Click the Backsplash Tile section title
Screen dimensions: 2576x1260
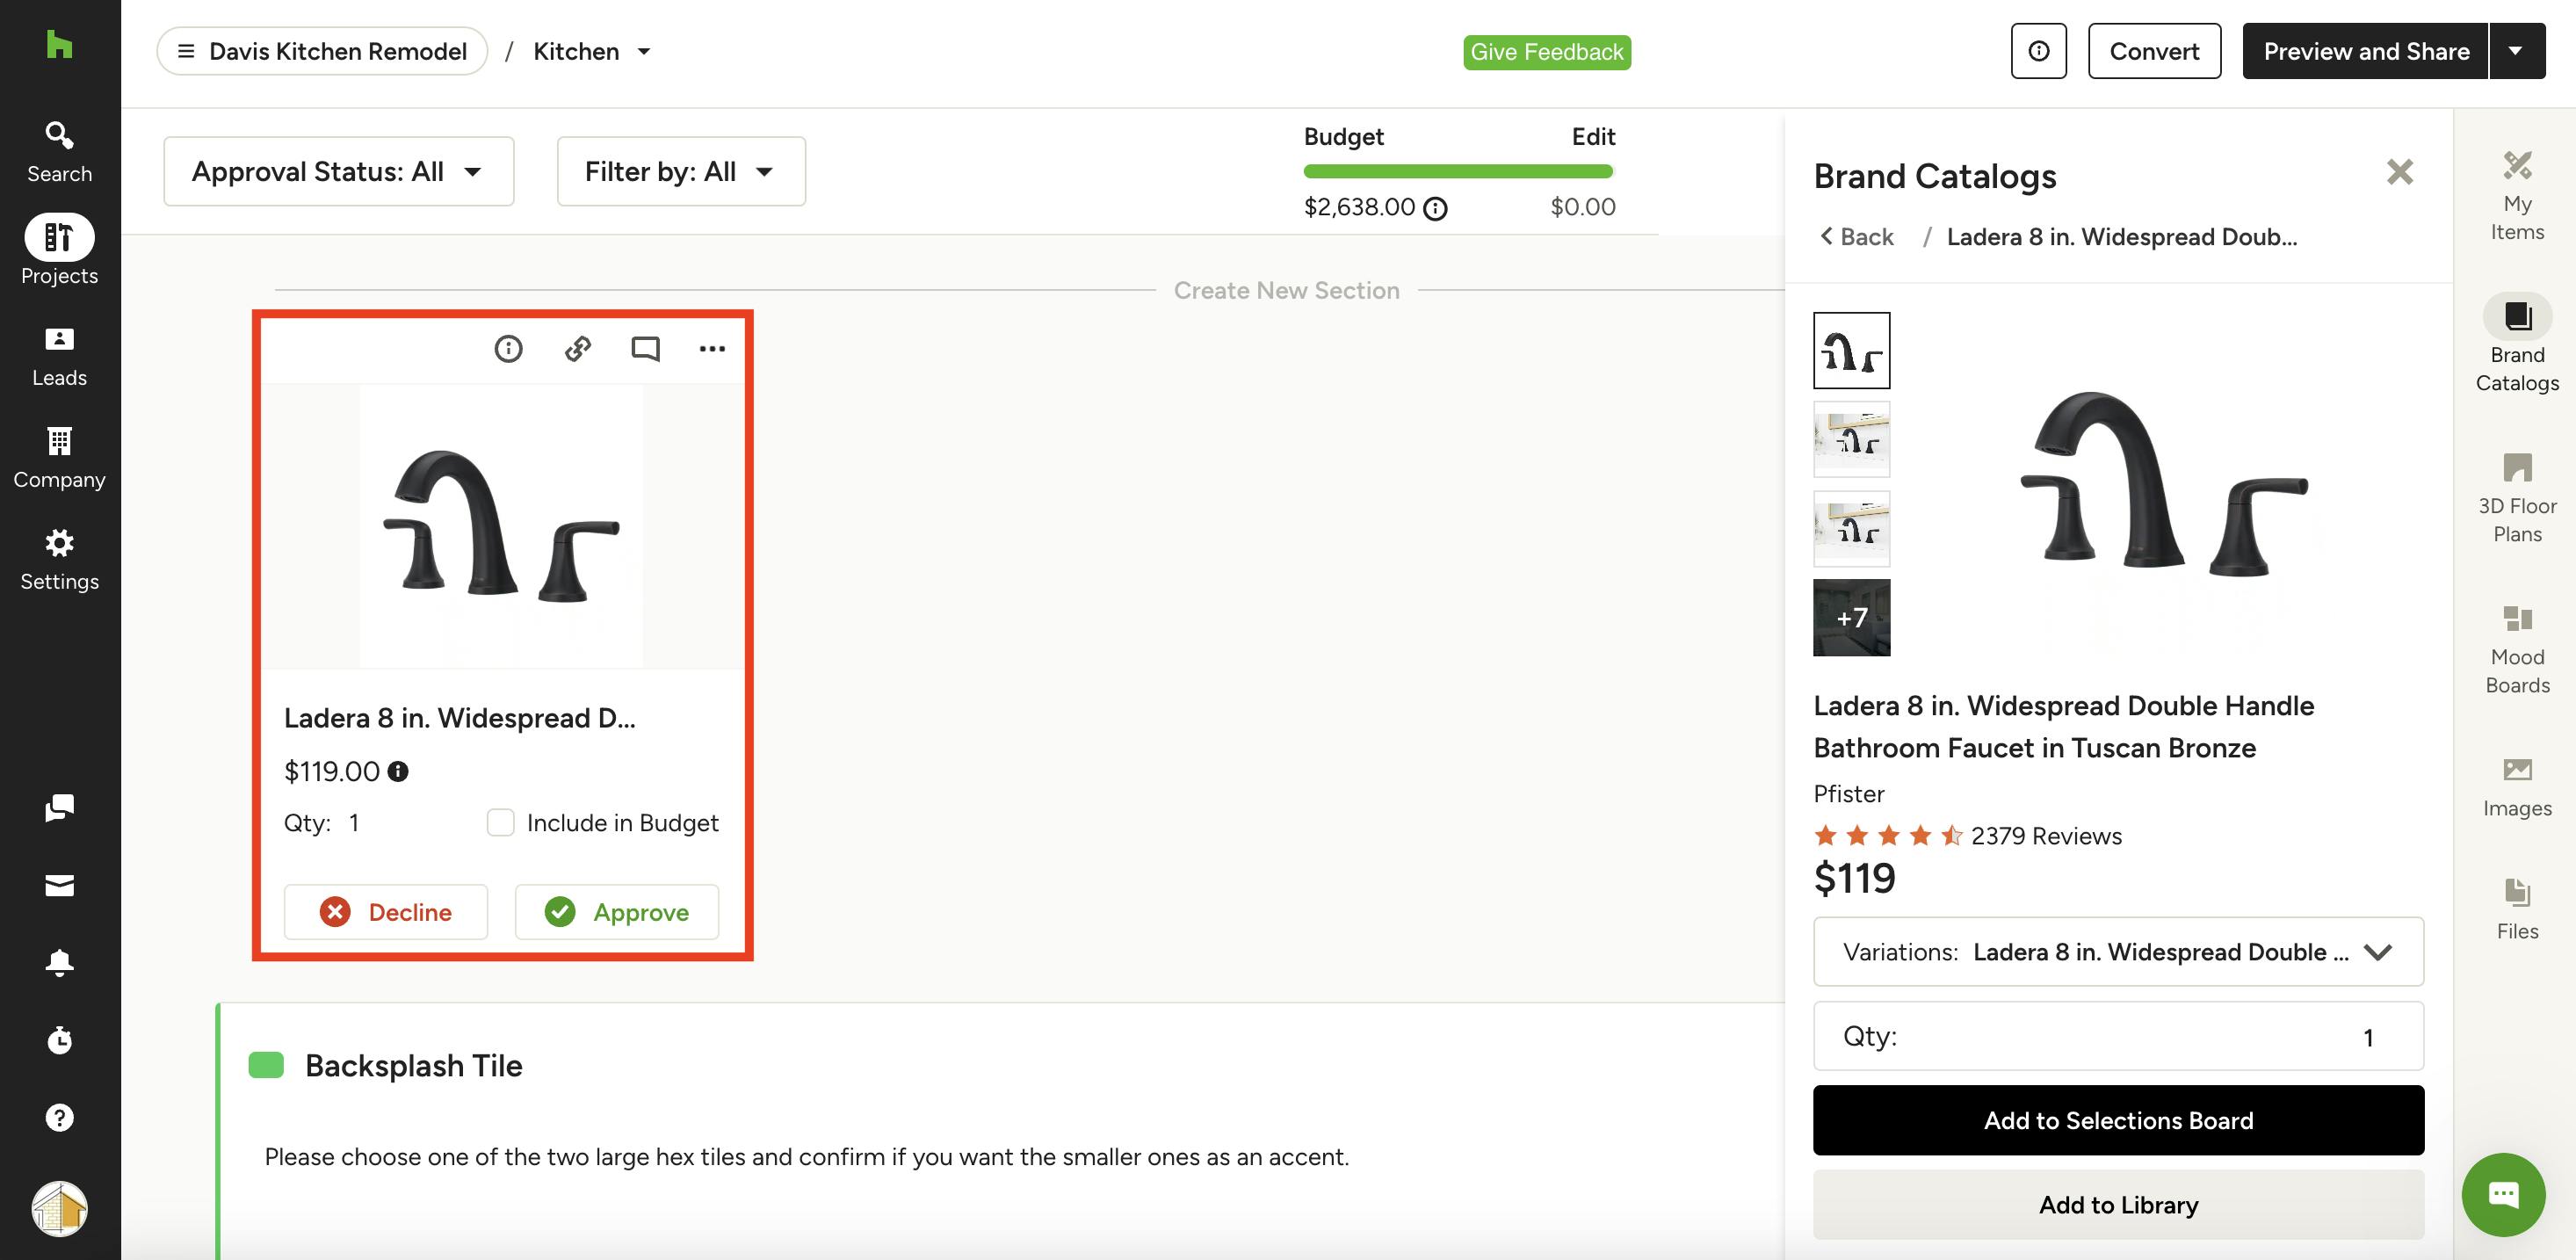(x=413, y=1065)
